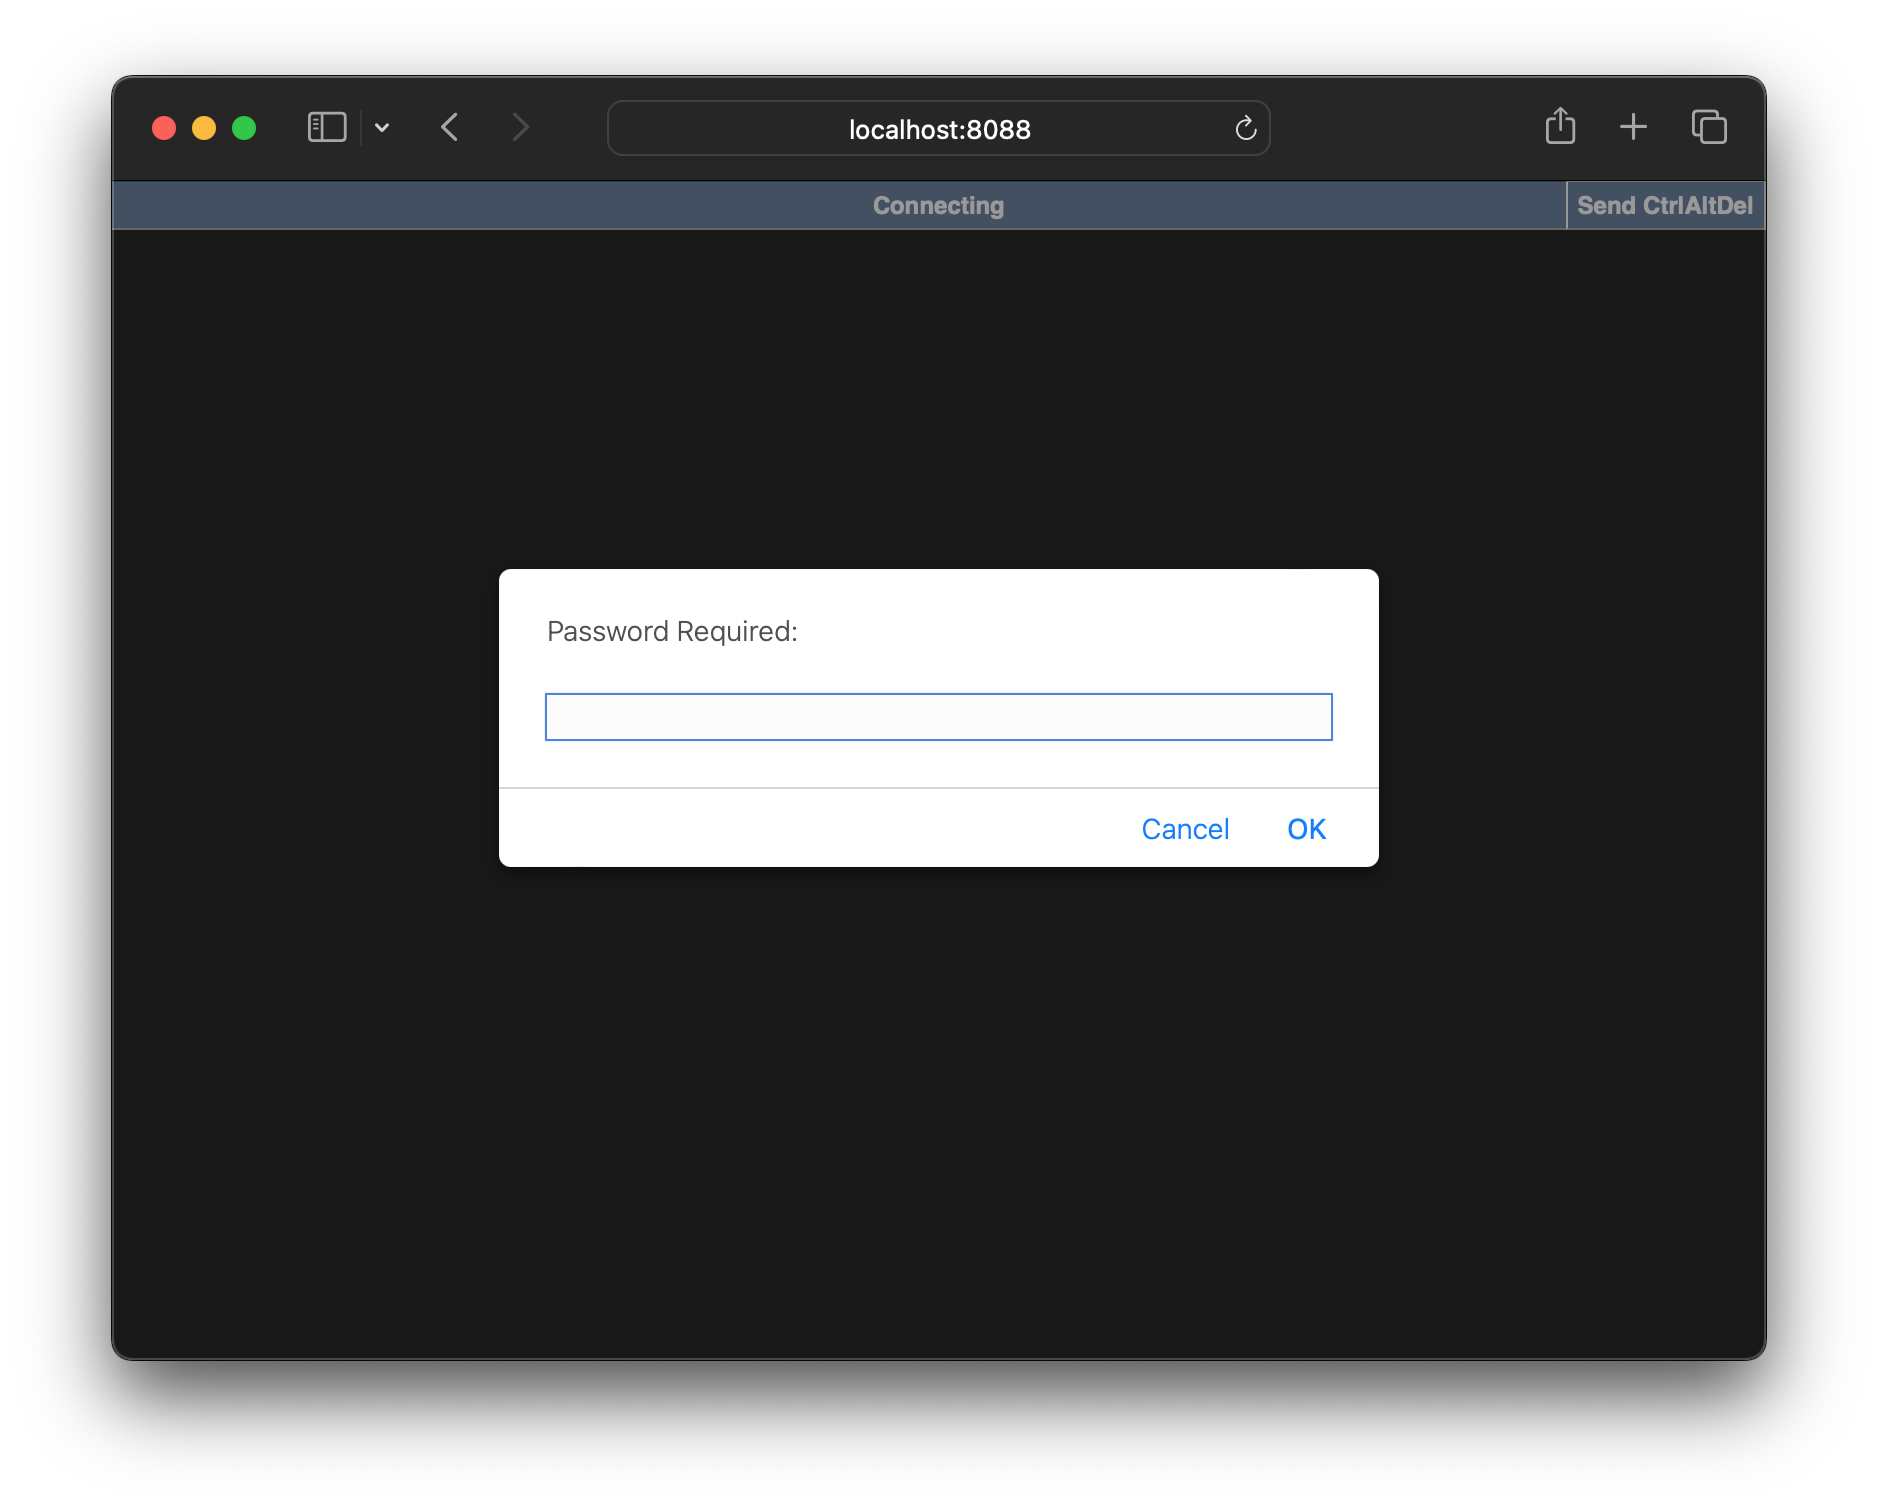Click the yellow minimize traffic light

(204, 127)
